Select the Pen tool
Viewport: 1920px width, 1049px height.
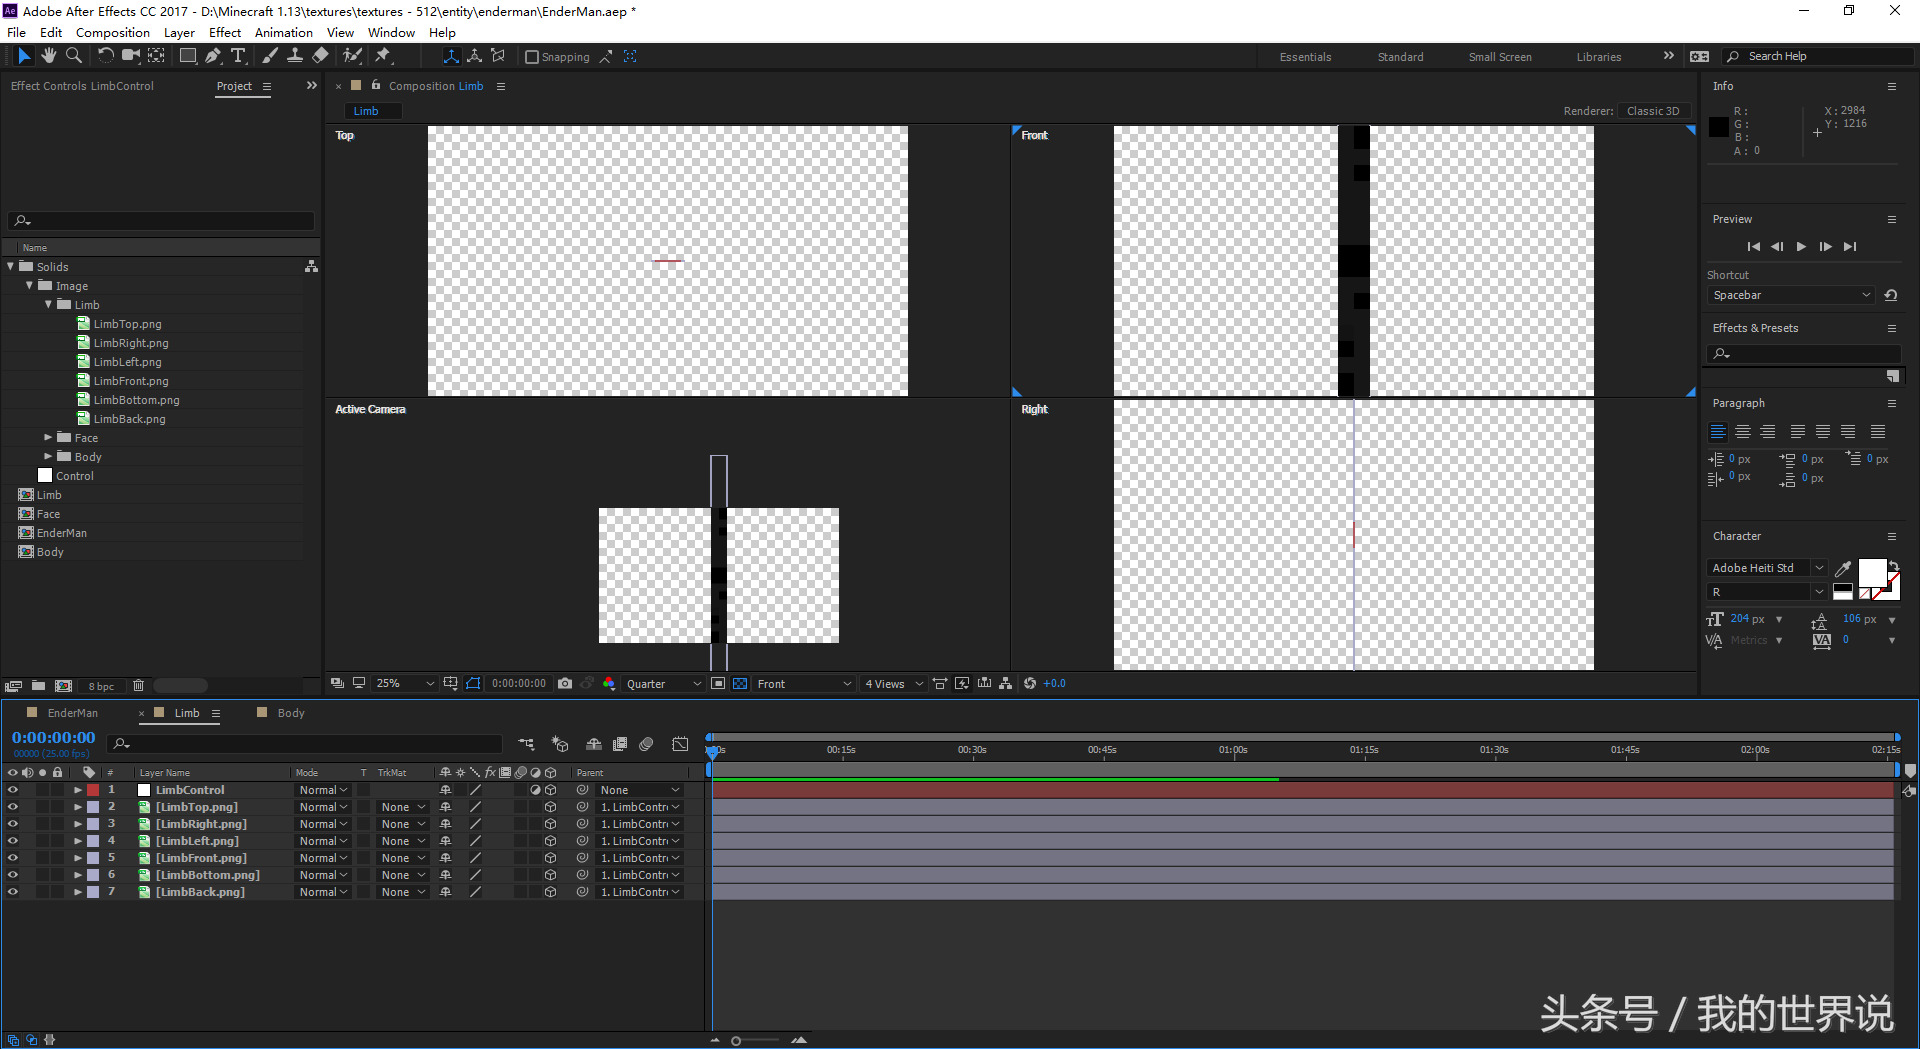[213, 56]
